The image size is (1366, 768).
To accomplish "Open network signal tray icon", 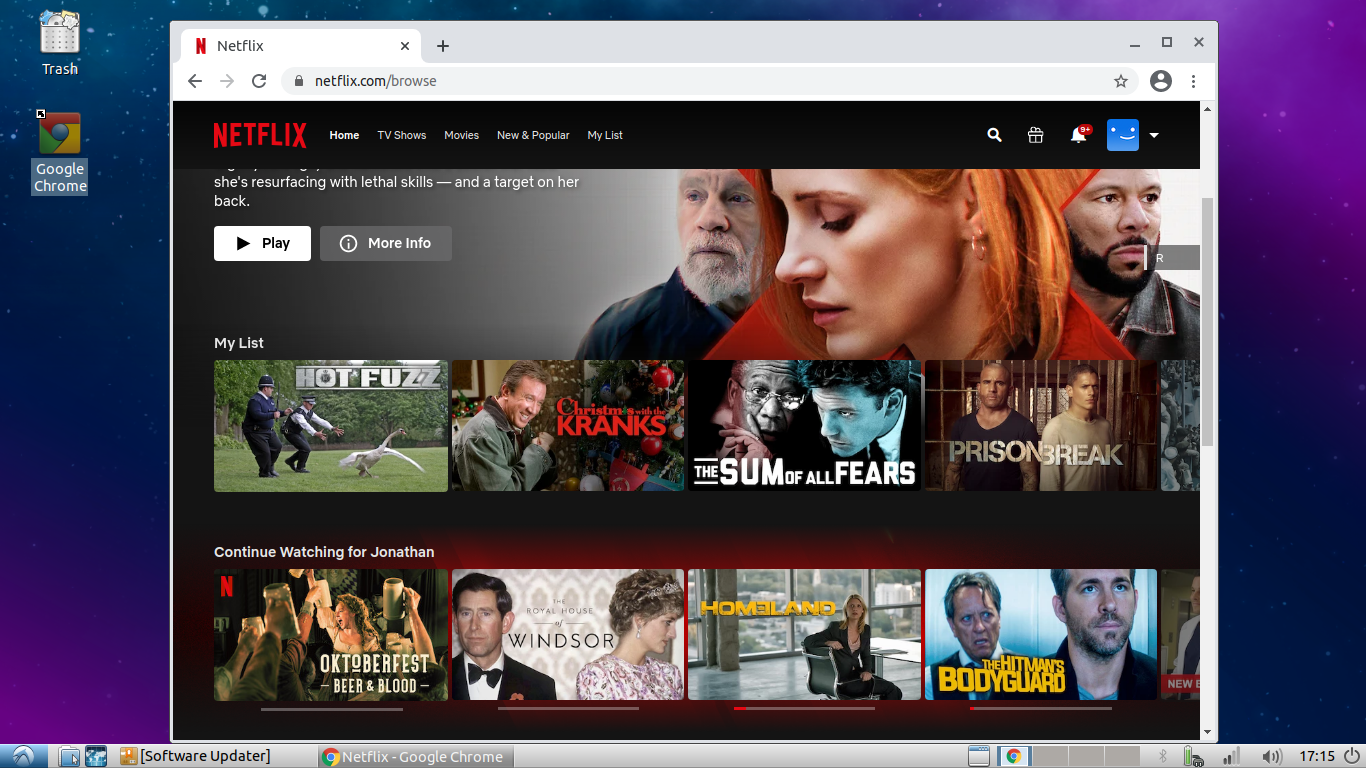I will 1232,756.
